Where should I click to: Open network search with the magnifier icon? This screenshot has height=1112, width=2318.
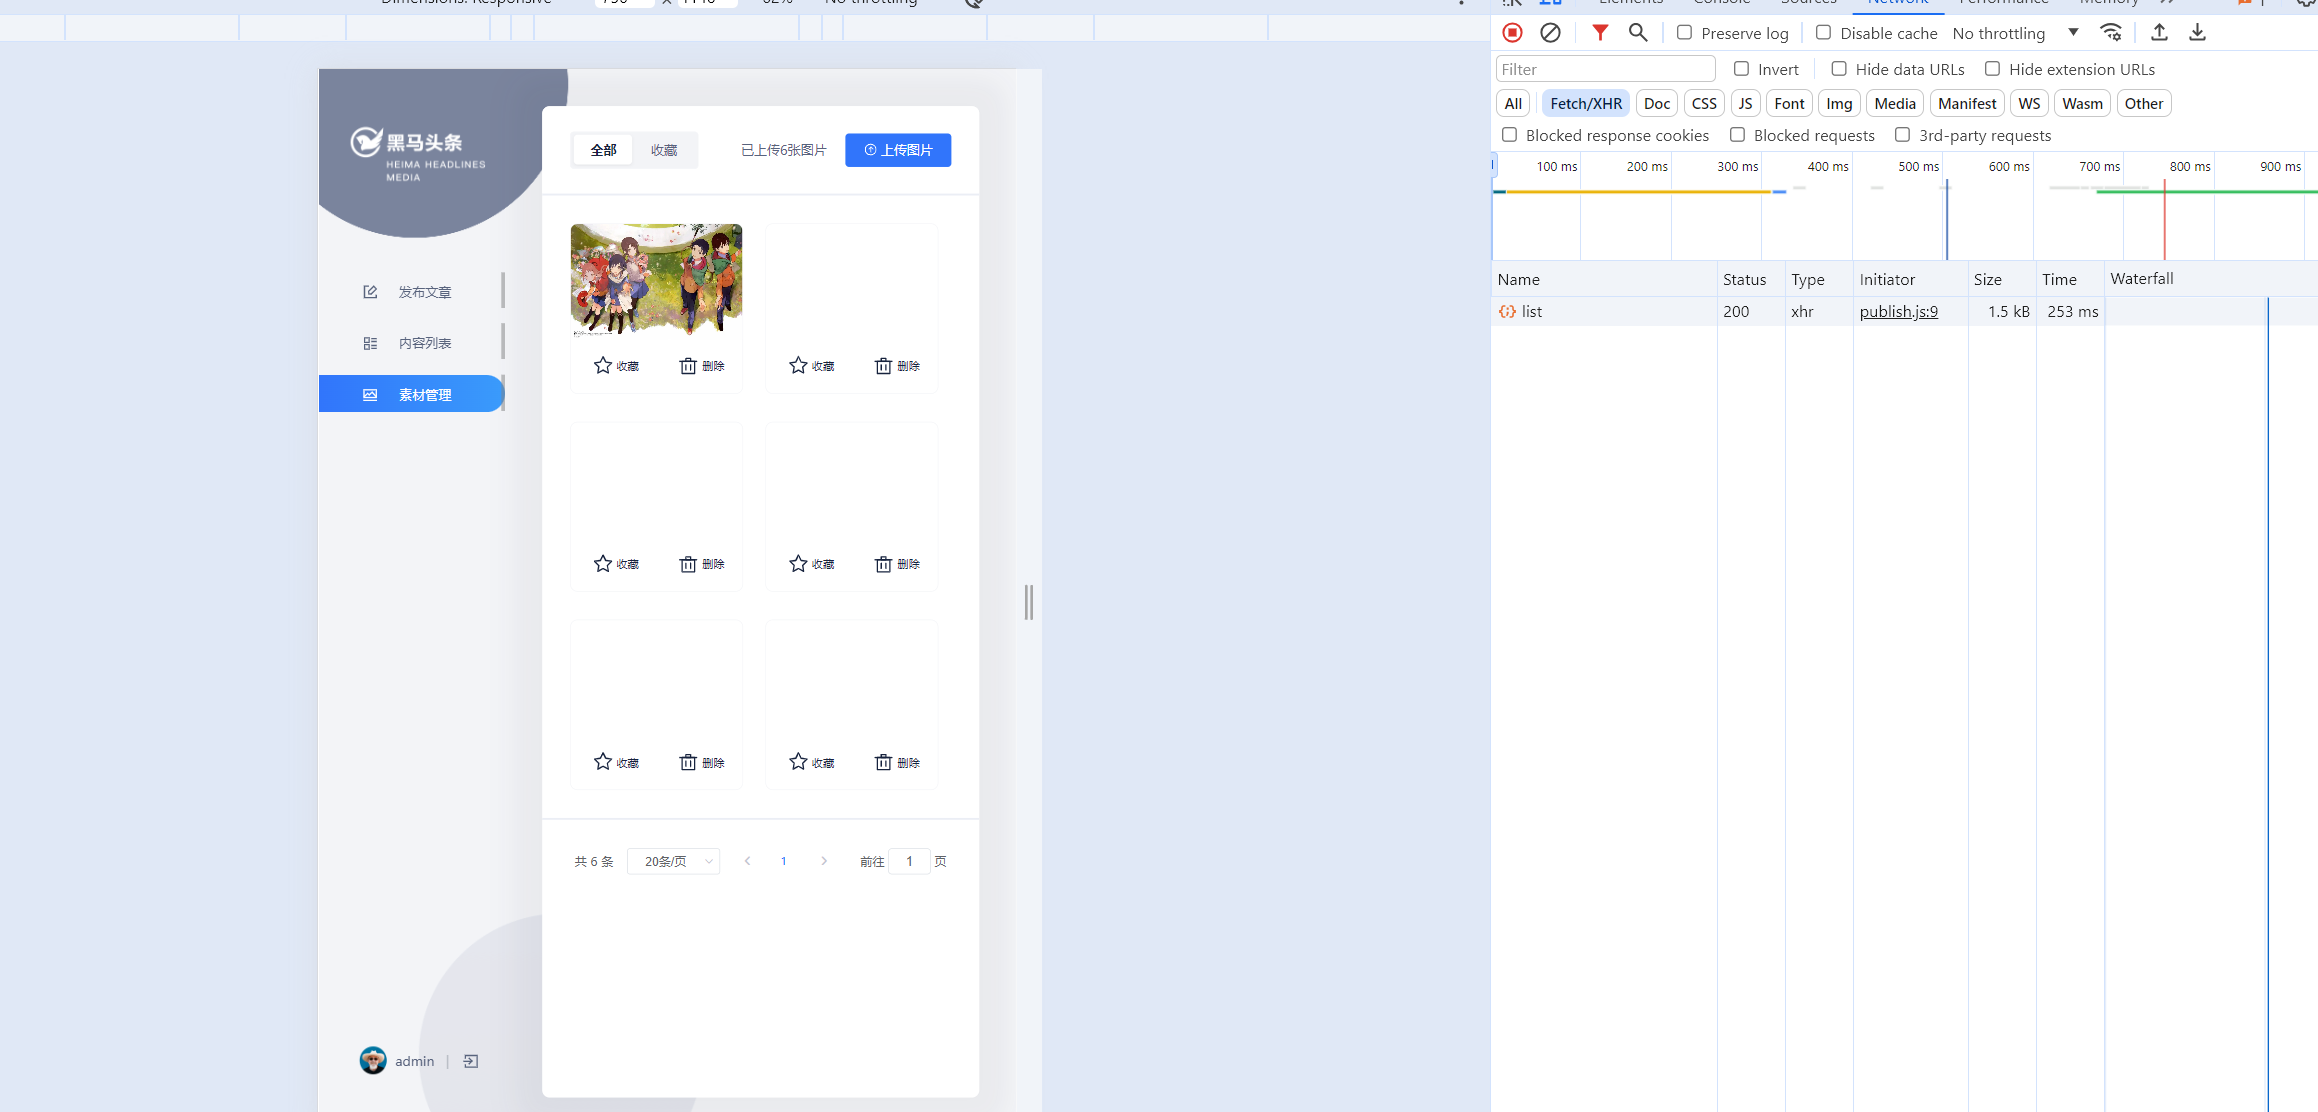tap(1638, 33)
